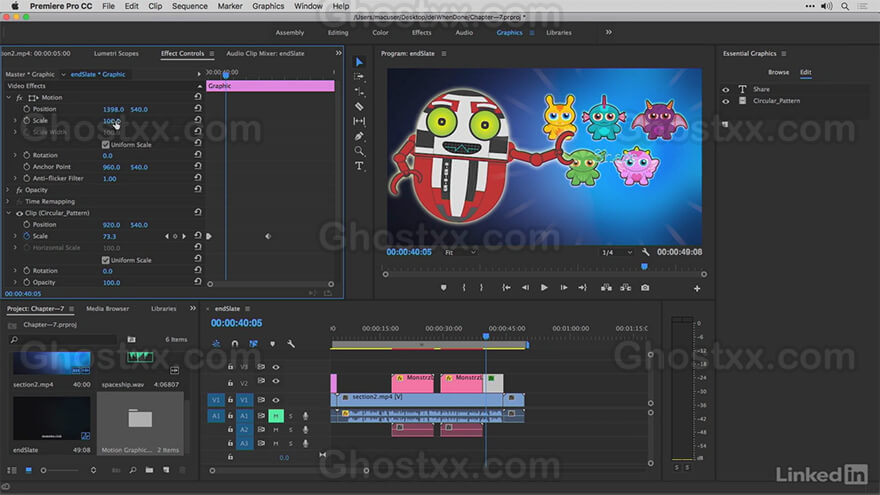Open the Fit zoom level dropdown
The width and height of the screenshot is (880, 495).
(460, 253)
